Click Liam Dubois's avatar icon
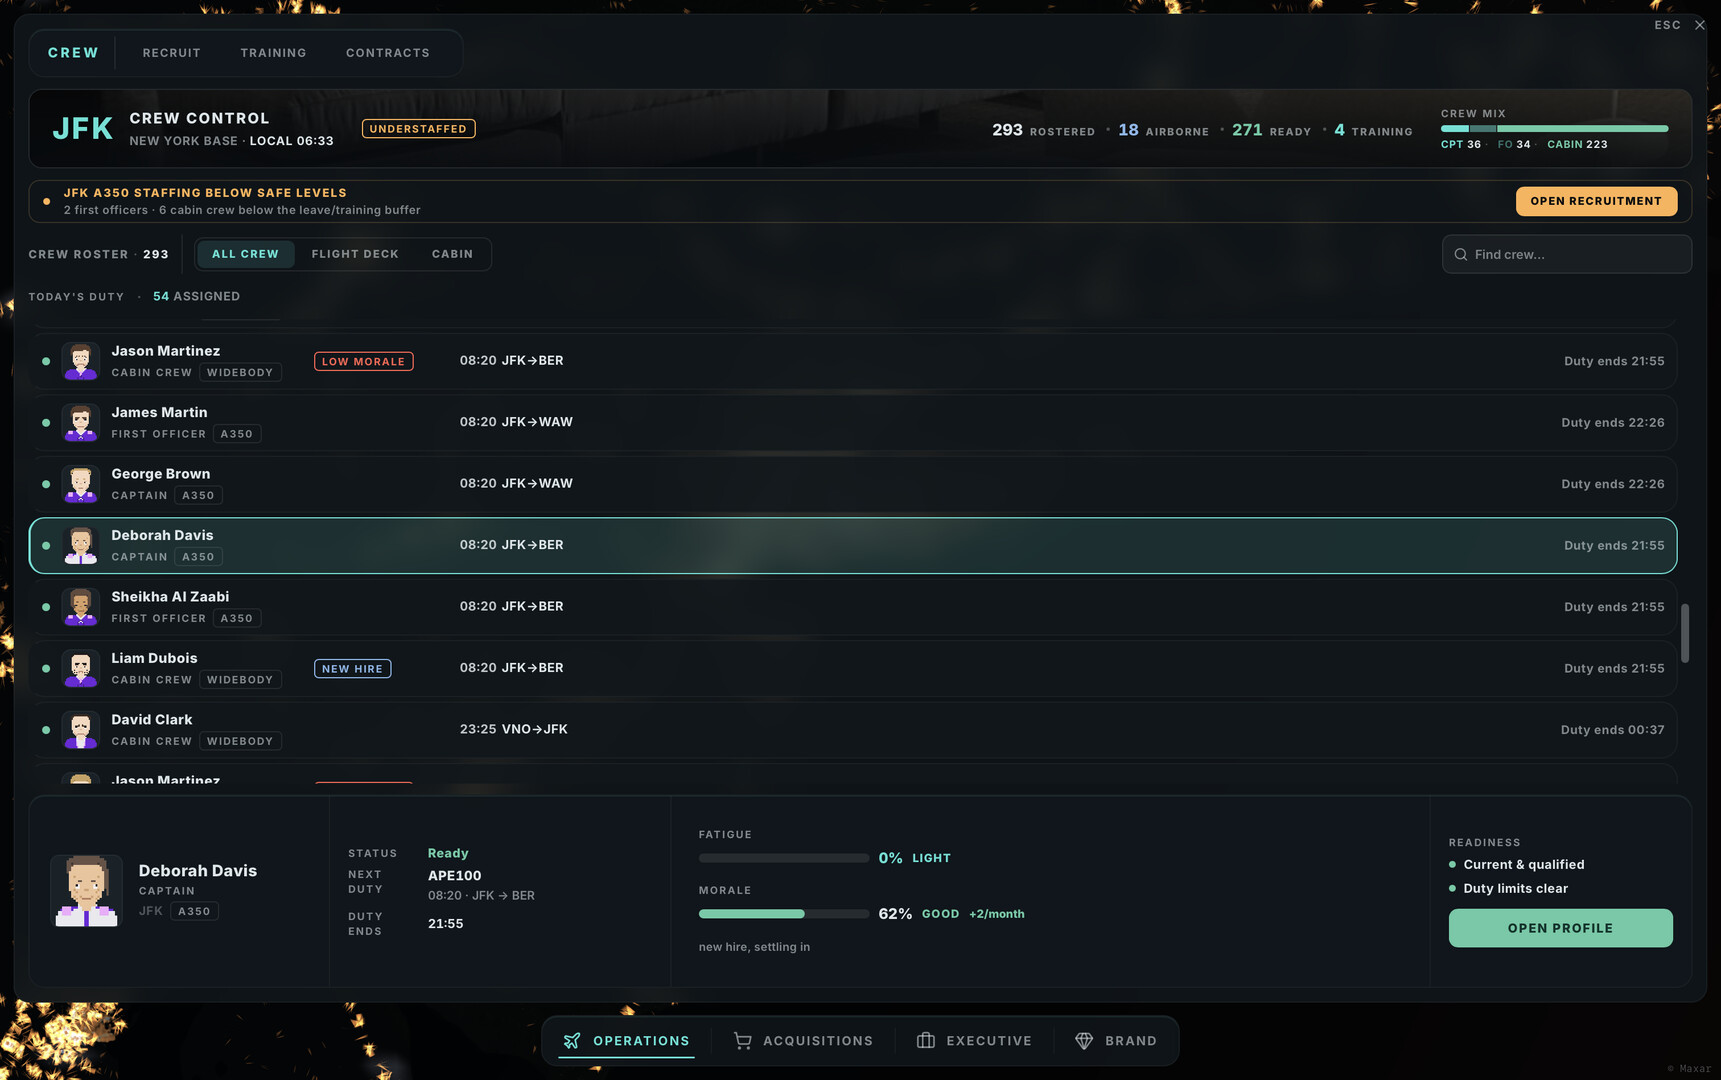Image resolution: width=1721 pixels, height=1080 pixels. pos(81,669)
